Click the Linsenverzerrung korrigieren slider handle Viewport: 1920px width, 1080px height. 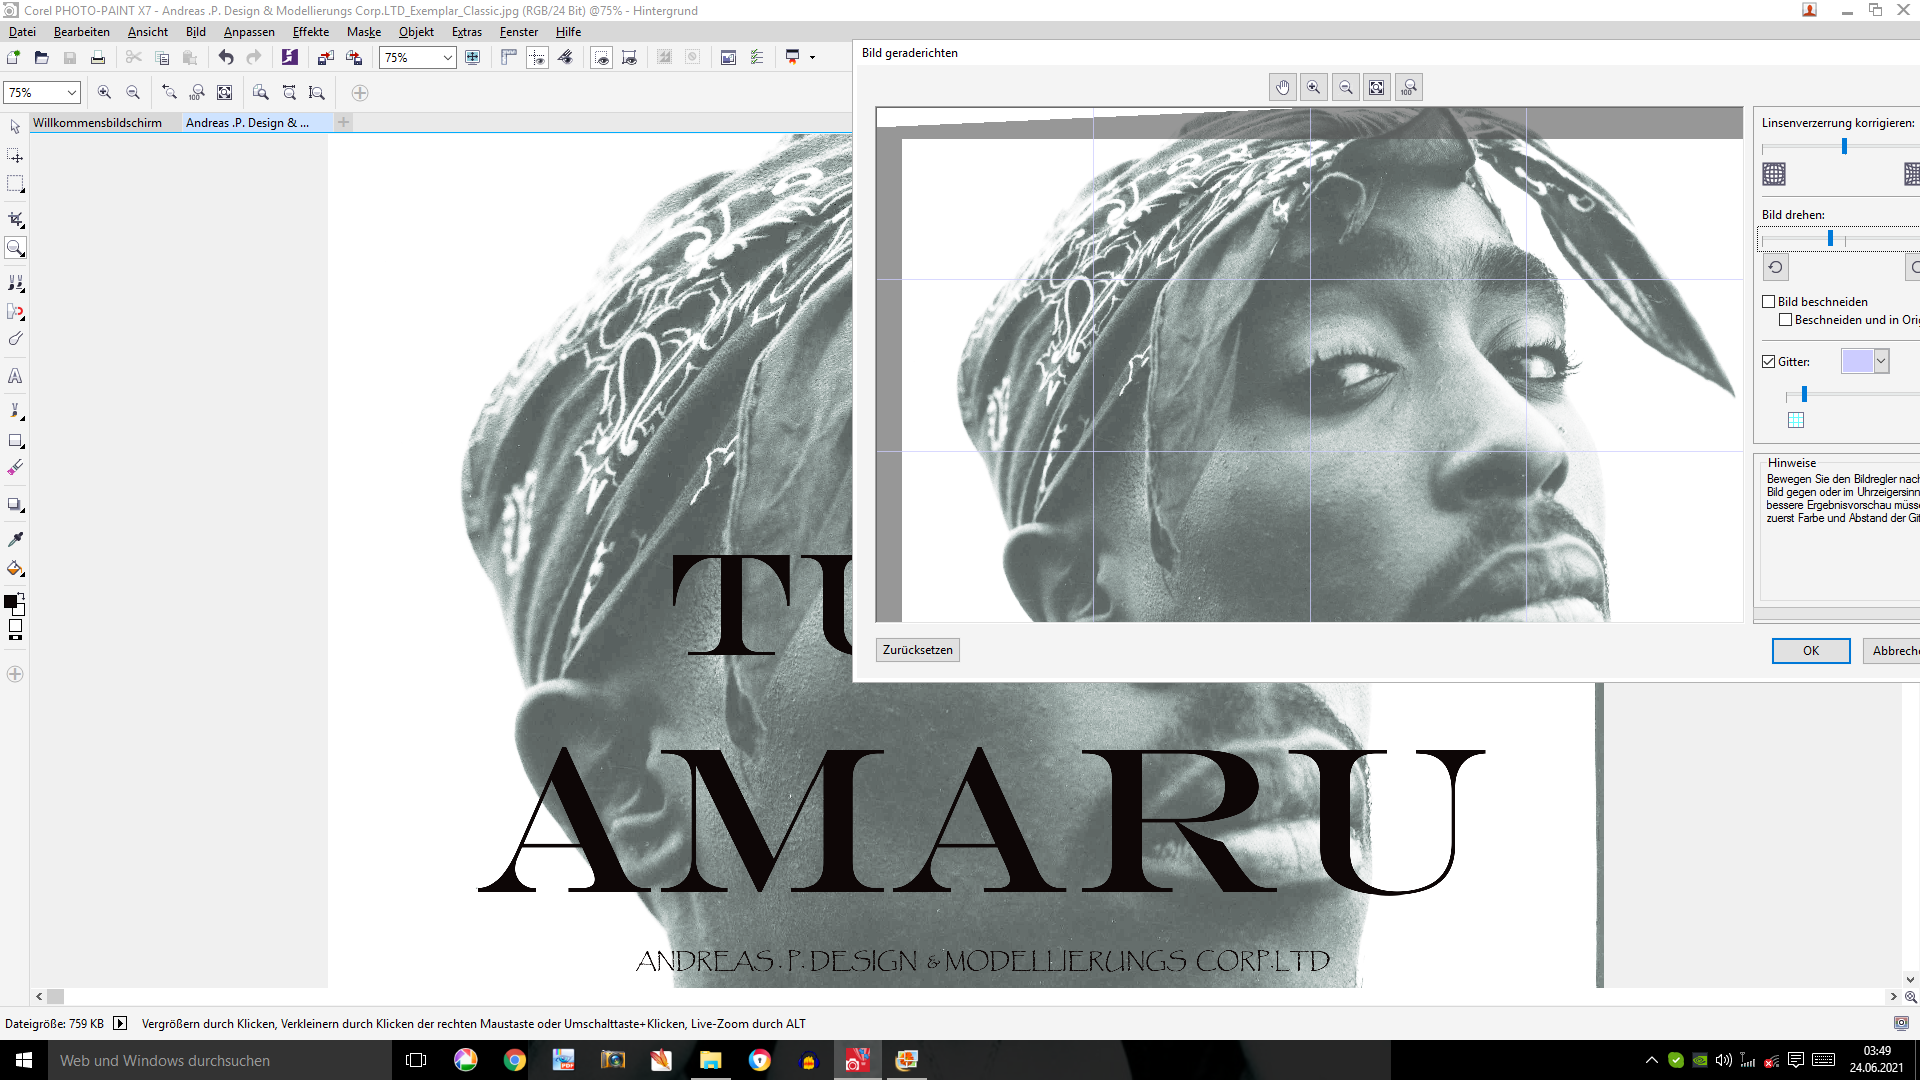pos(1844,146)
